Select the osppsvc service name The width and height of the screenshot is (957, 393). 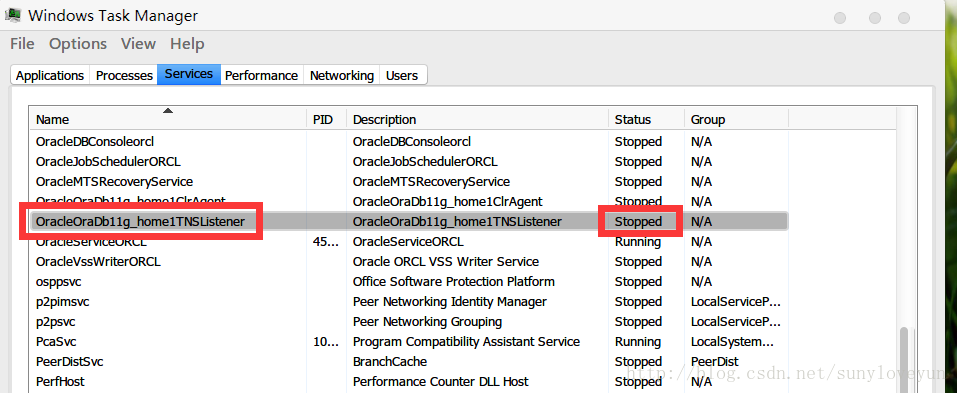[58, 282]
